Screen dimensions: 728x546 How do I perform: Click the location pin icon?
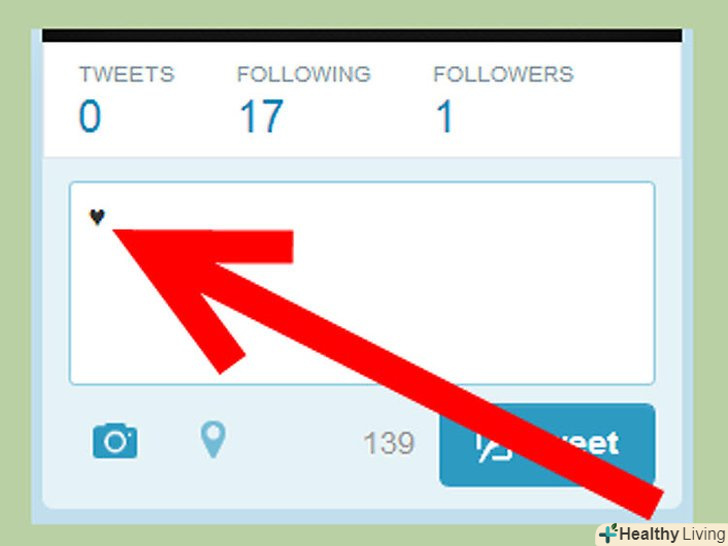213,439
